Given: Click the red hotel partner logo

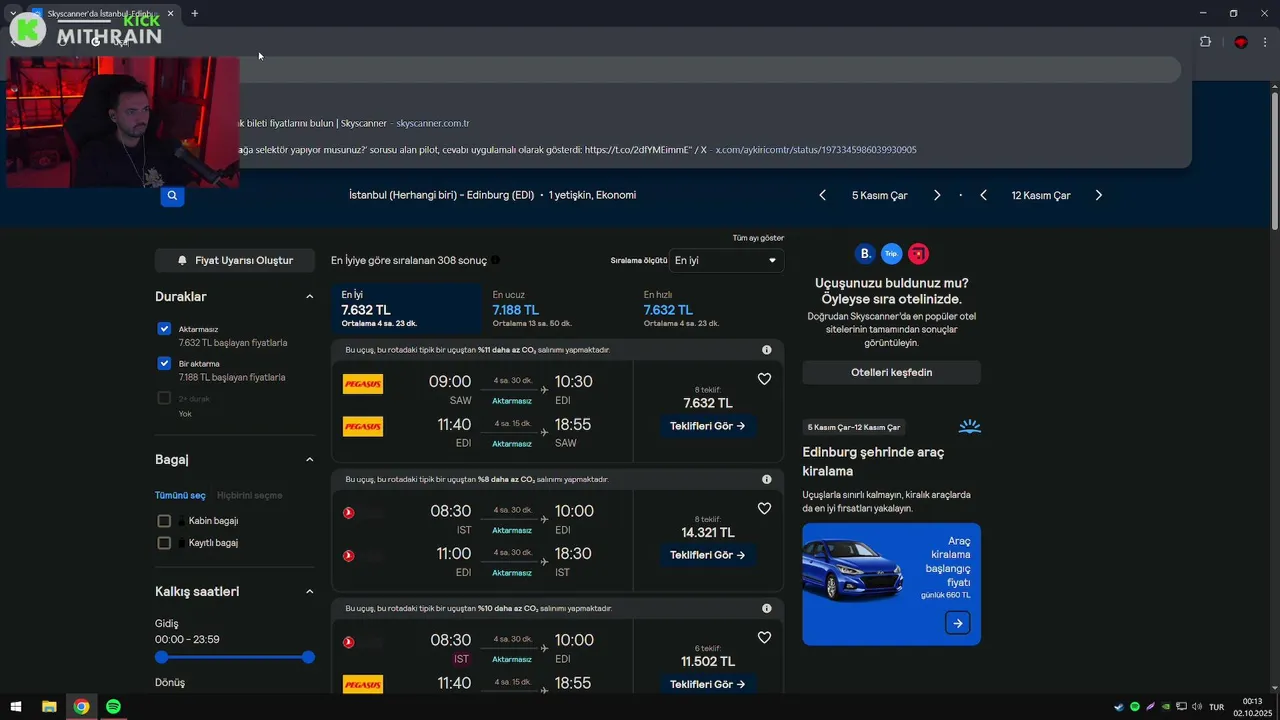Looking at the screenshot, I should pyautogui.click(x=918, y=253).
